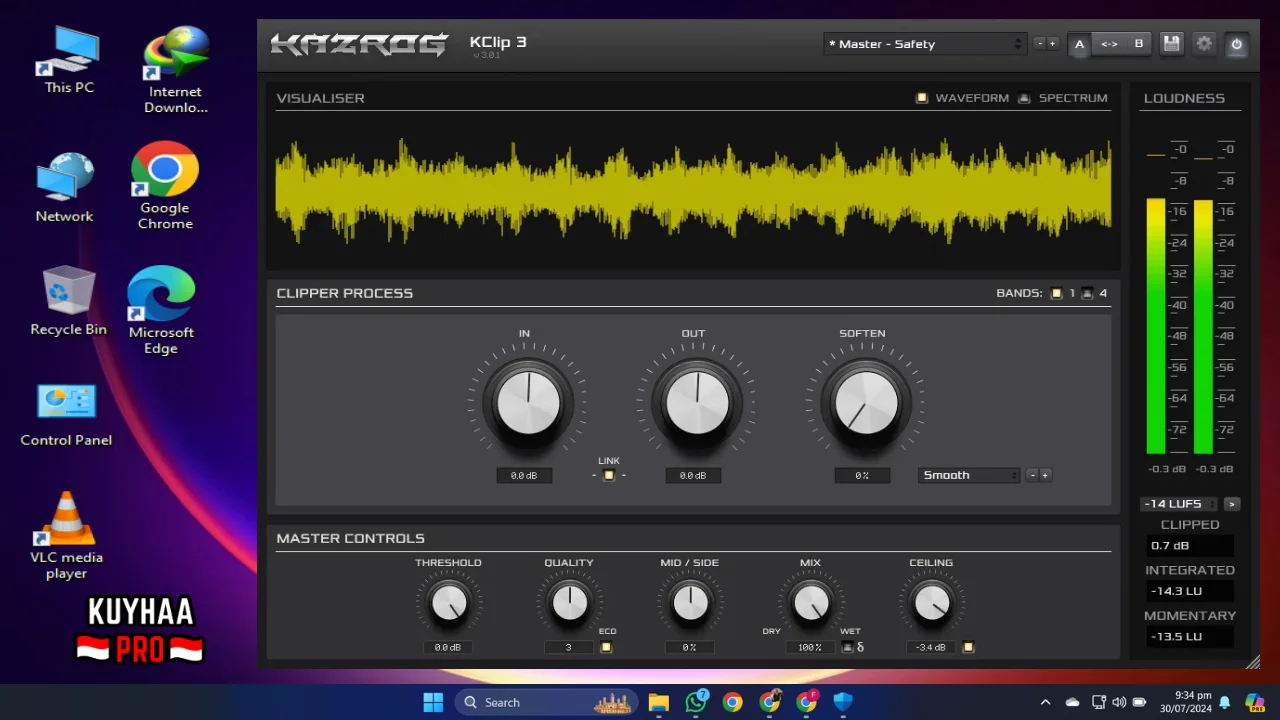Image resolution: width=1280 pixels, height=720 pixels.
Task: Click the OUT value field showing 0.0 dB
Action: (693, 476)
